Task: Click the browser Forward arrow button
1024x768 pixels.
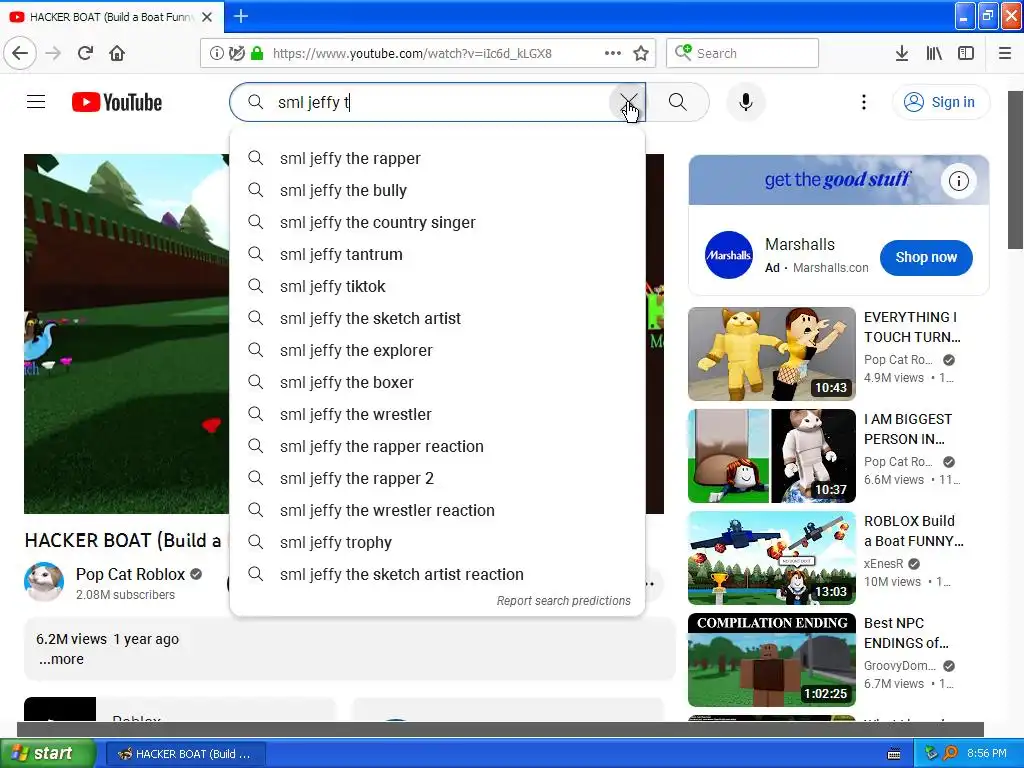Action: pos(54,53)
